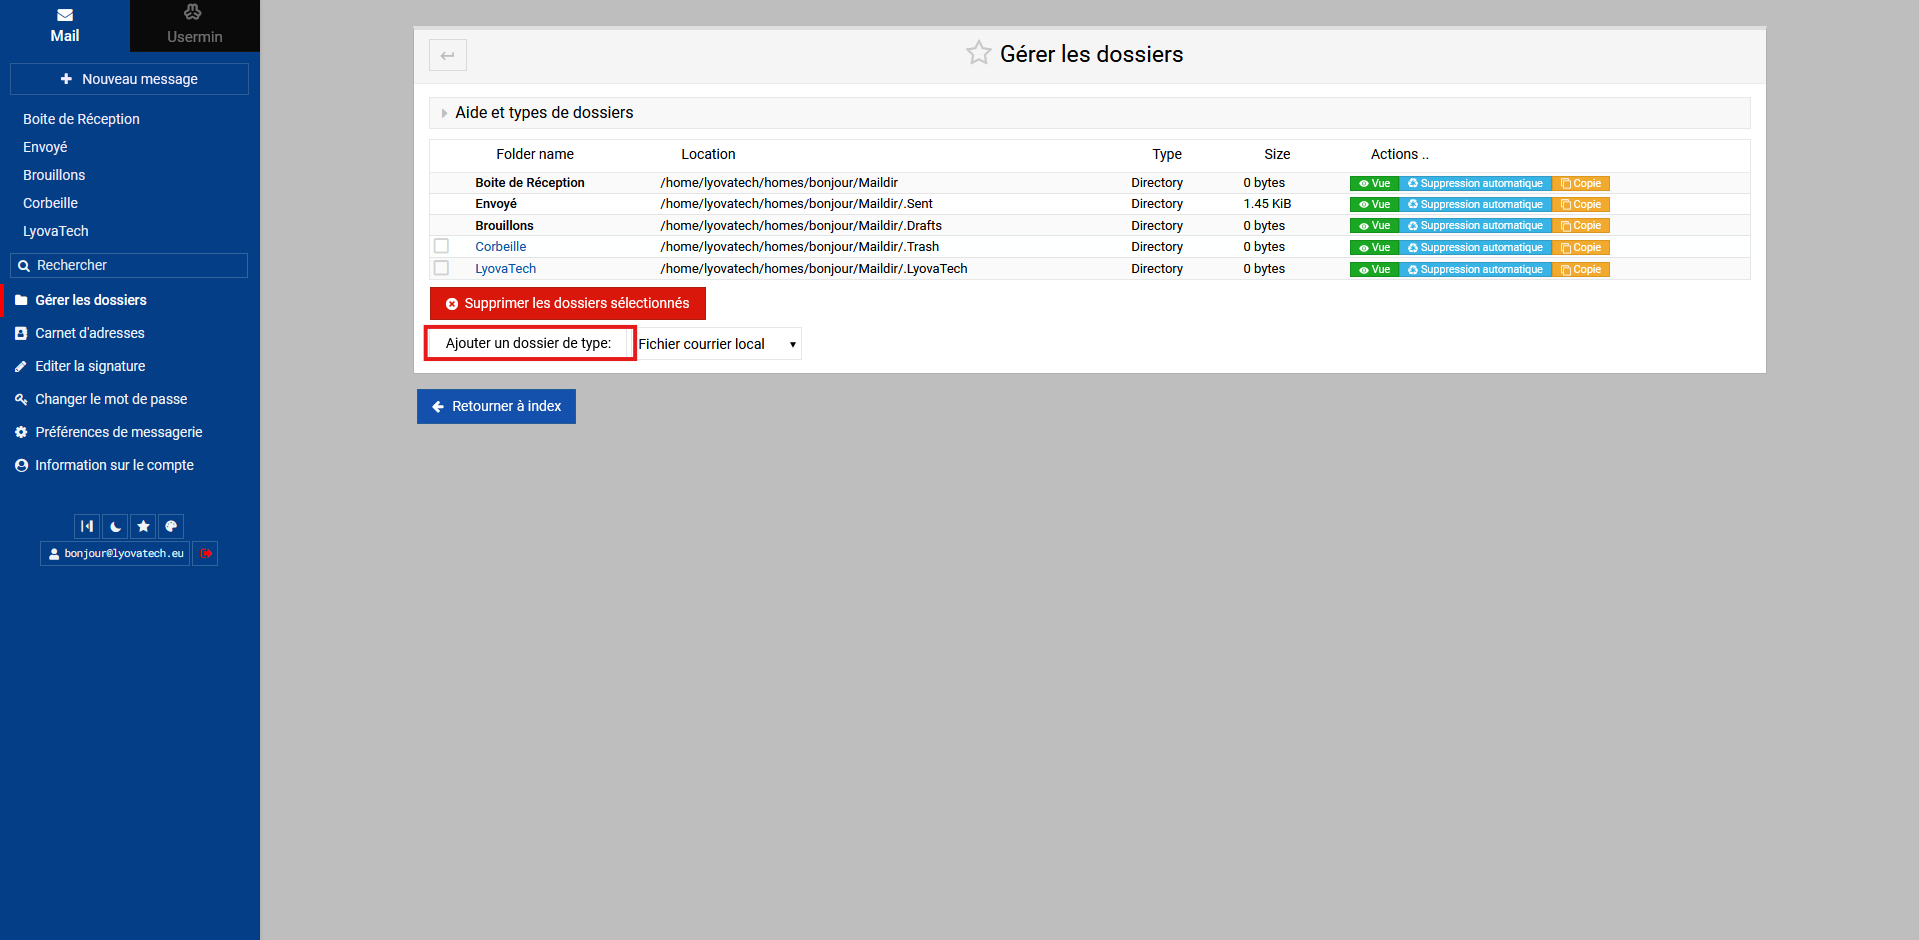
Task: Toggle night mode with the moon icon
Action: [x=116, y=526]
